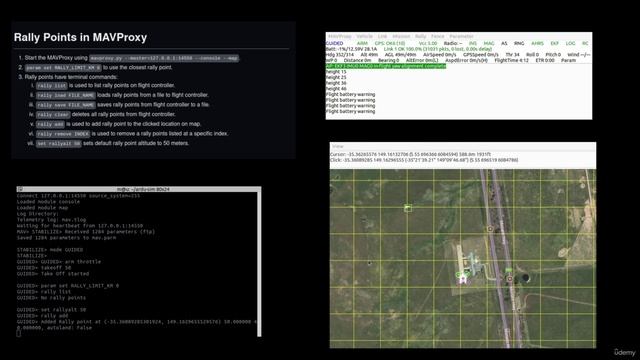640x360 pixels.
Task: Click the Hdg 352/314 readout
Action: (340, 55)
